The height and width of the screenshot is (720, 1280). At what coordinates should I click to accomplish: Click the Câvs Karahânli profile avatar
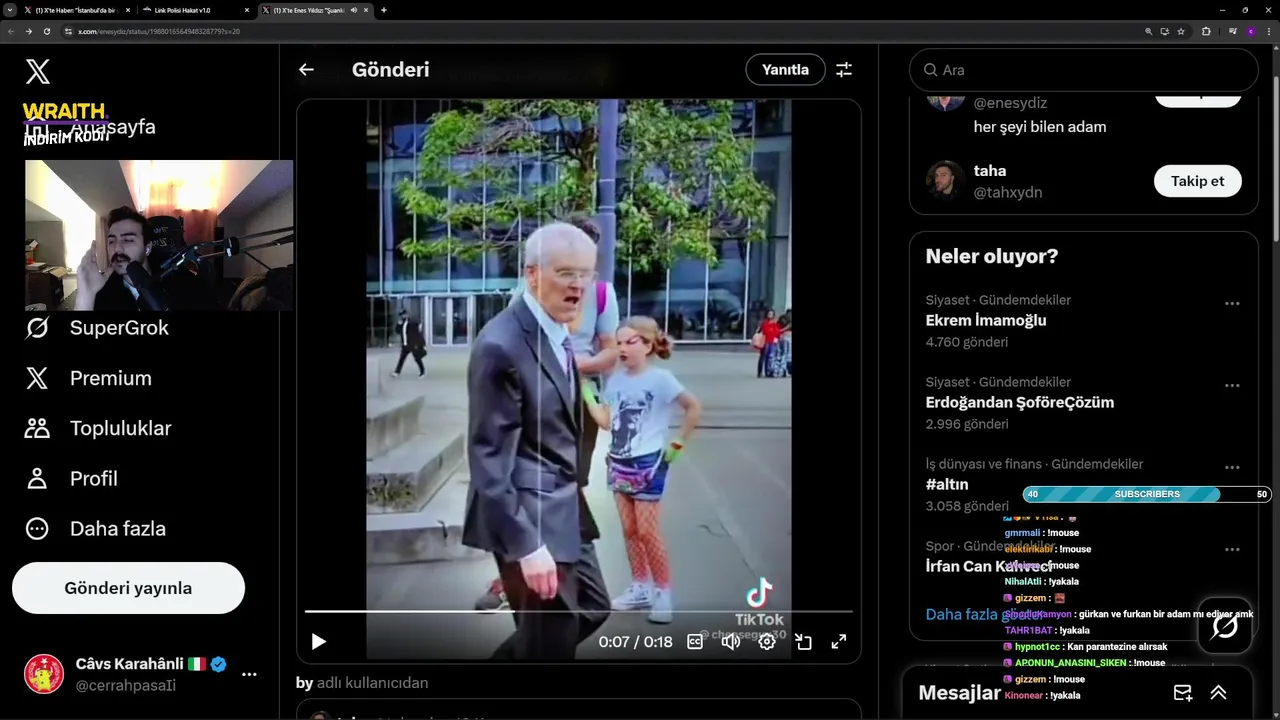[44, 674]
